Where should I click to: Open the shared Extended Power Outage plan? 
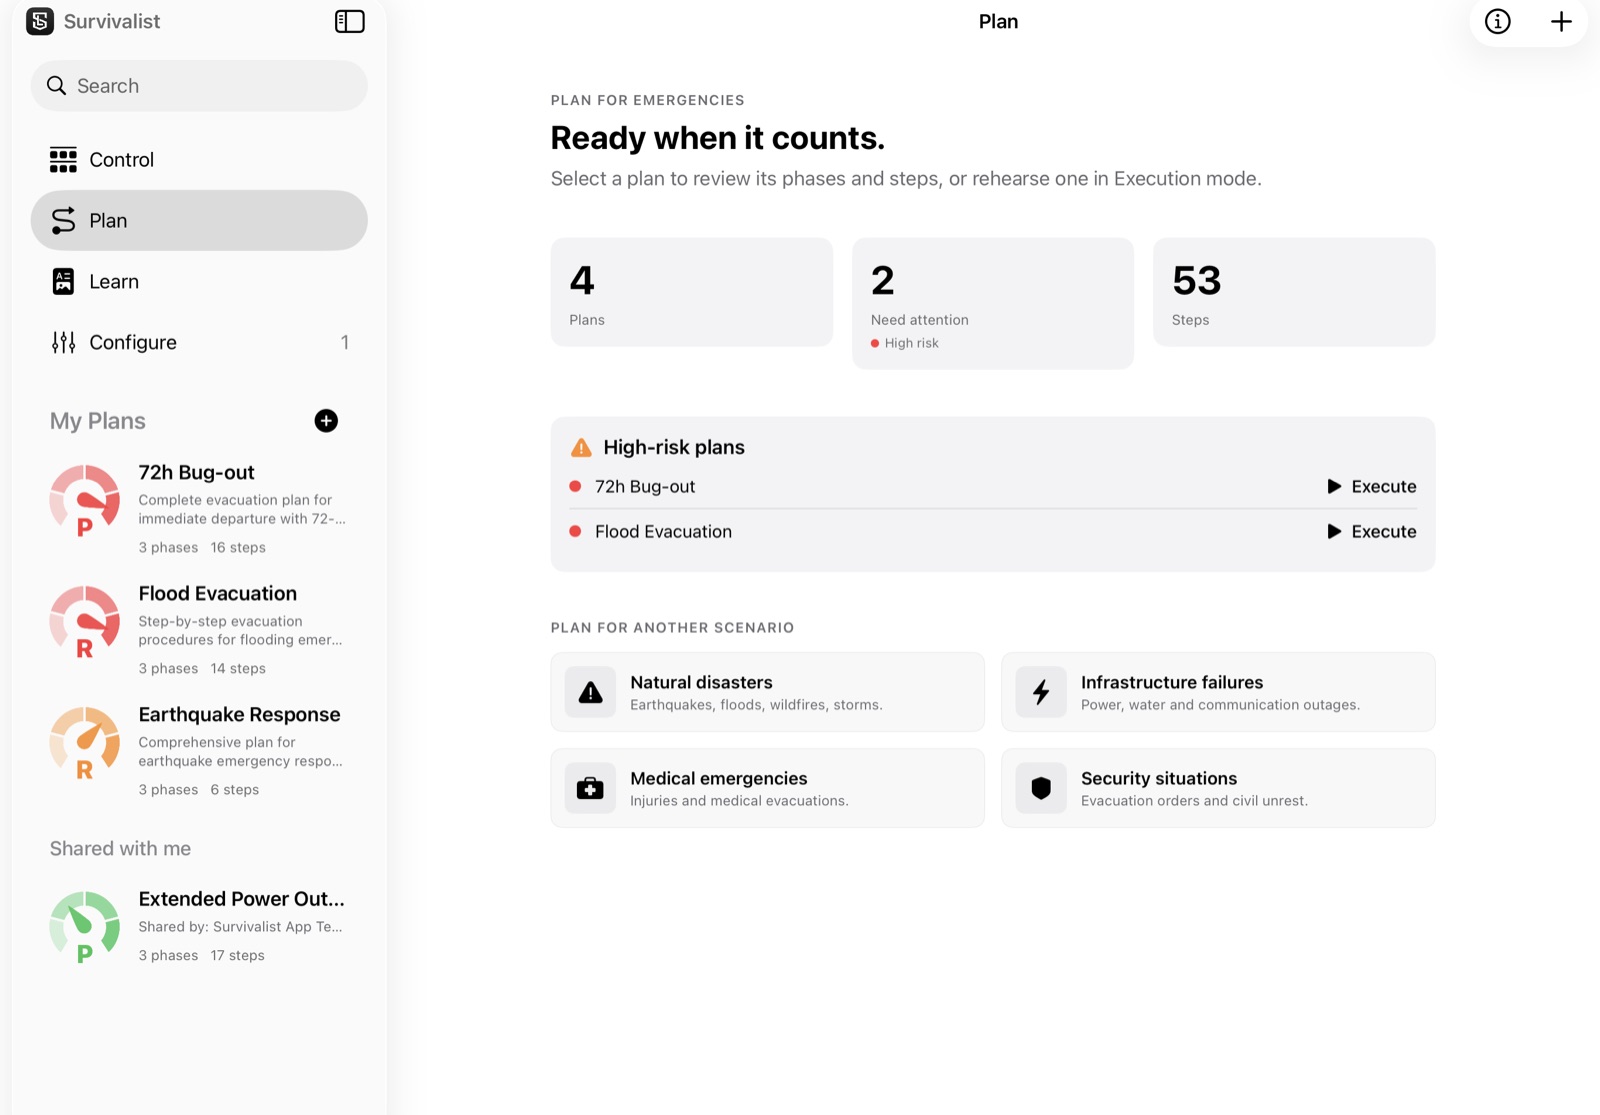click(199, 927)
